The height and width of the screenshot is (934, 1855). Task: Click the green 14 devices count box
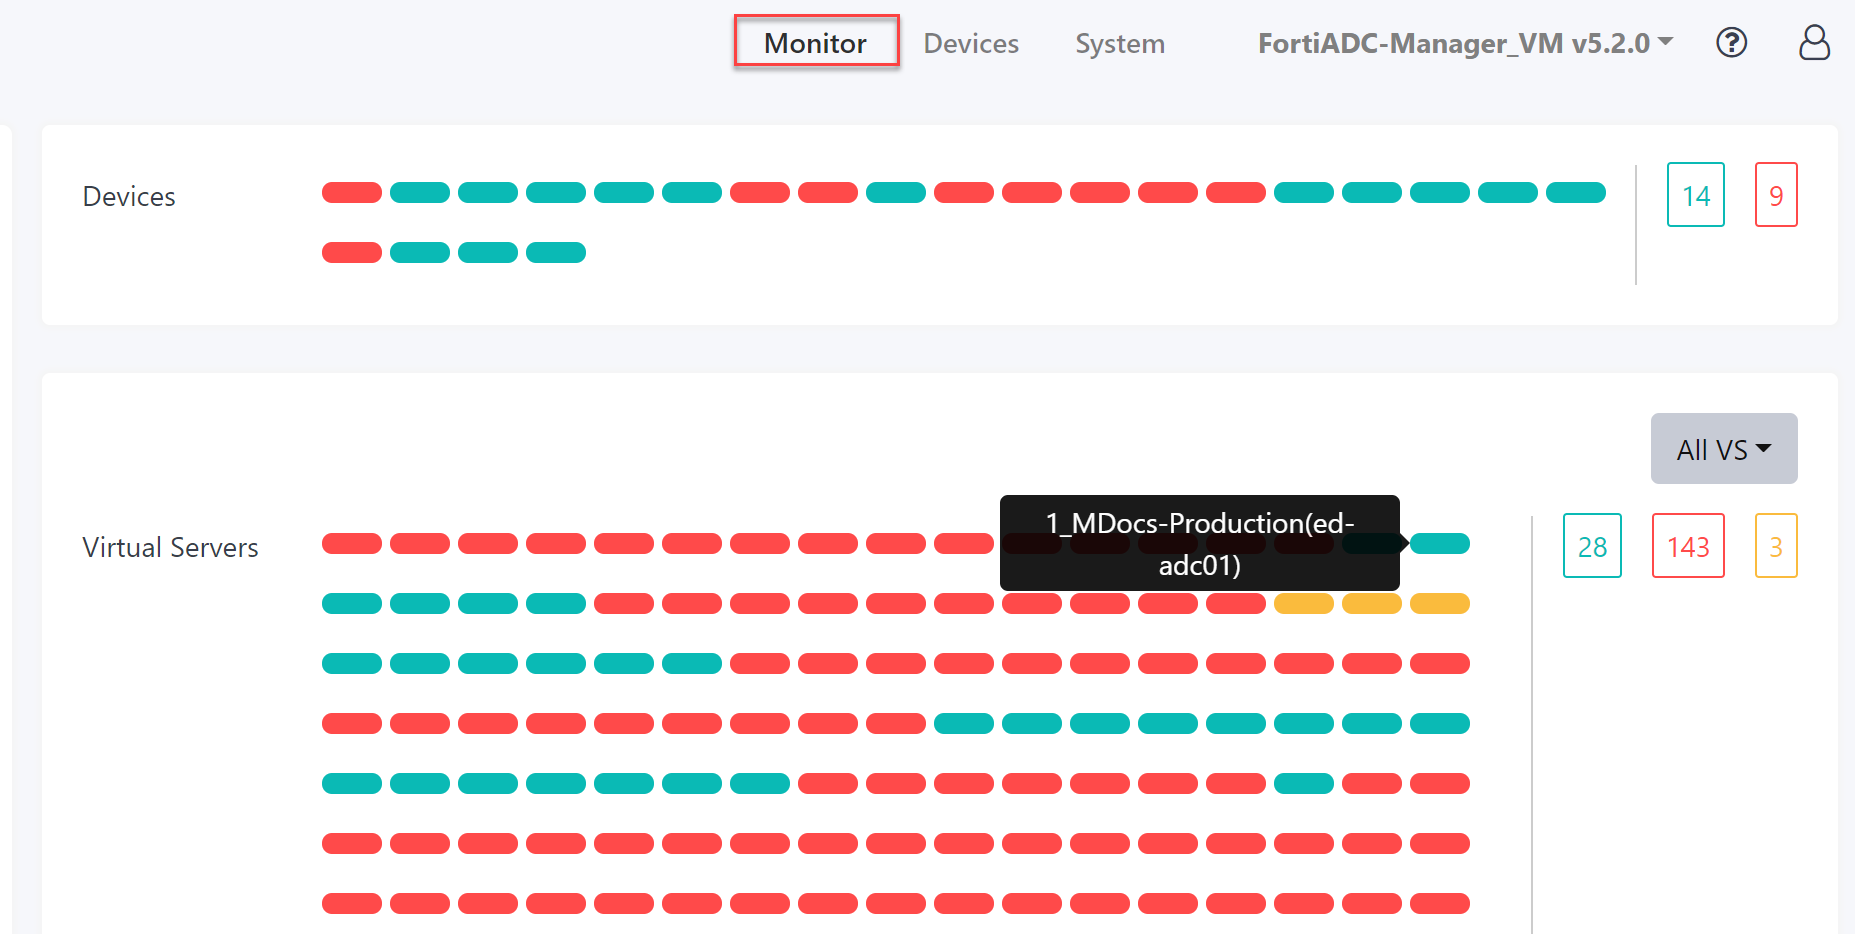coord(1695,195)
